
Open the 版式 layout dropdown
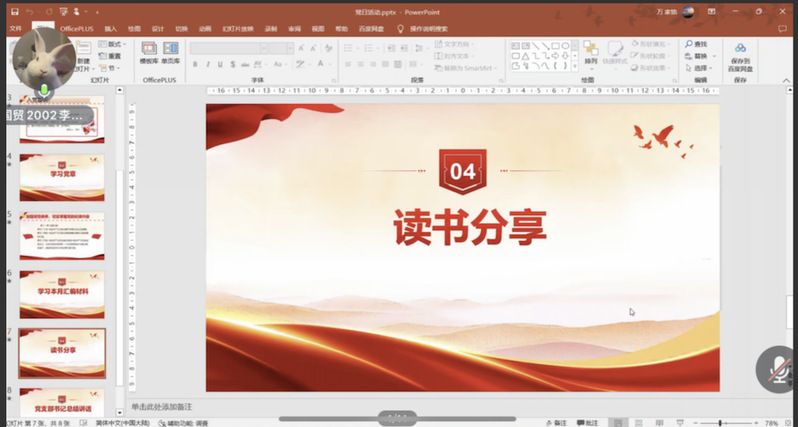(112, 44)
